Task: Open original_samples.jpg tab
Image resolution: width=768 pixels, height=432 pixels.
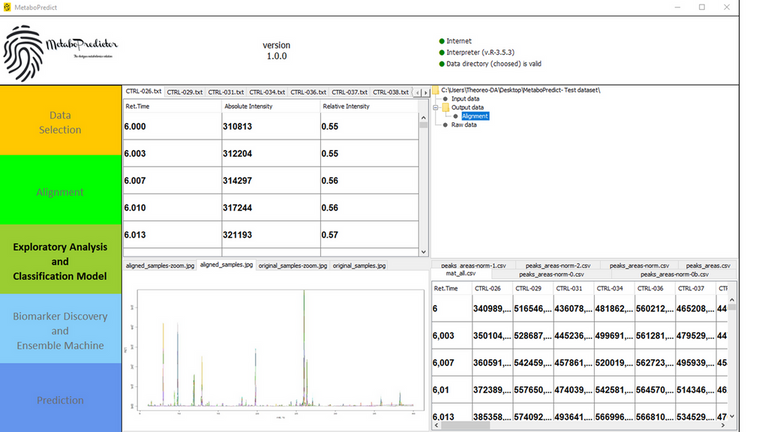Action: (359, 265)
